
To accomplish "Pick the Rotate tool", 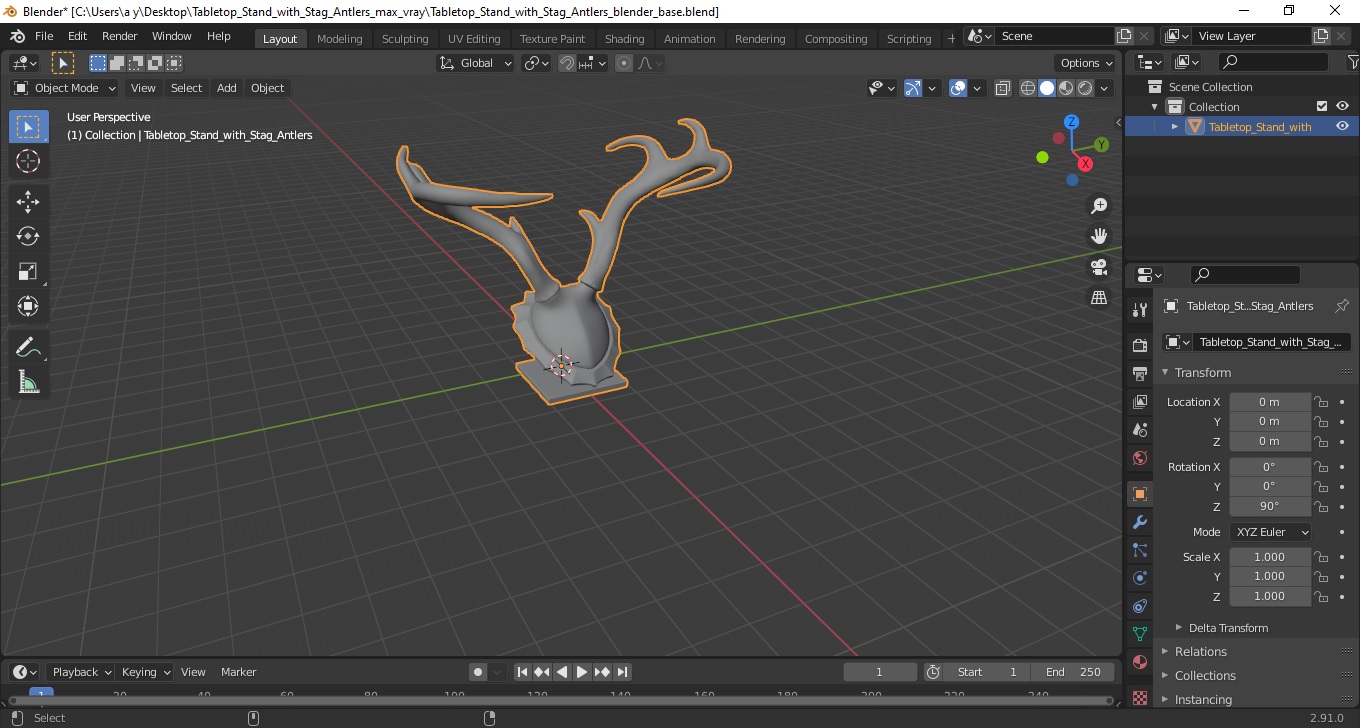I will [28, 236].
